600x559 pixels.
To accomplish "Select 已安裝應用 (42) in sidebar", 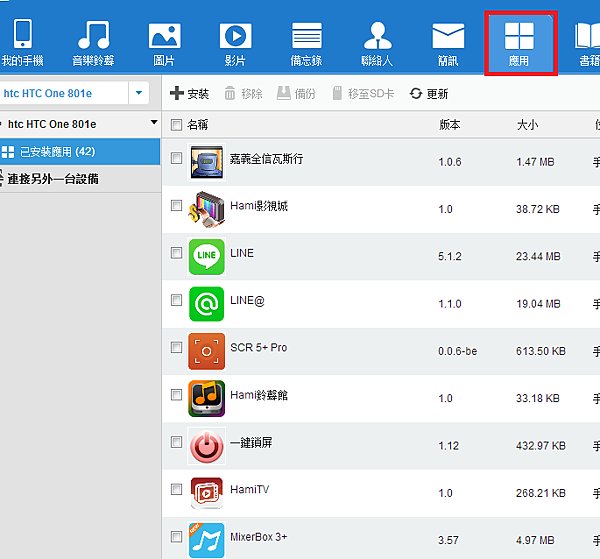I will [x=80, y=152].
